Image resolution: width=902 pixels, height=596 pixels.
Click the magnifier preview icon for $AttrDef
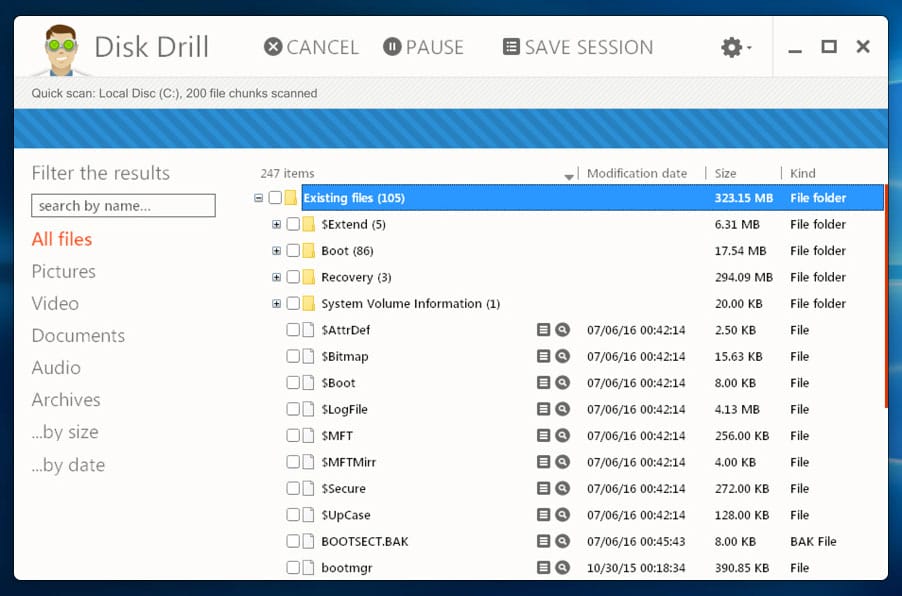coord(563,330)
